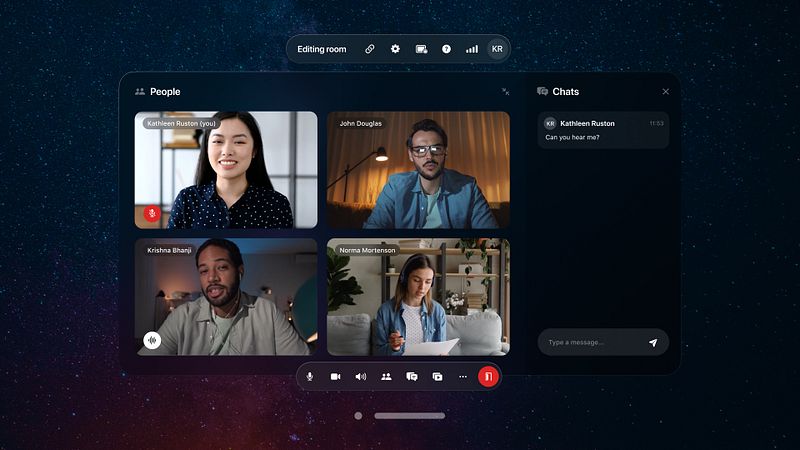Leave the call with the red button
The height and width of the screenshot is (450, 800).
click(x=488, y=377)
